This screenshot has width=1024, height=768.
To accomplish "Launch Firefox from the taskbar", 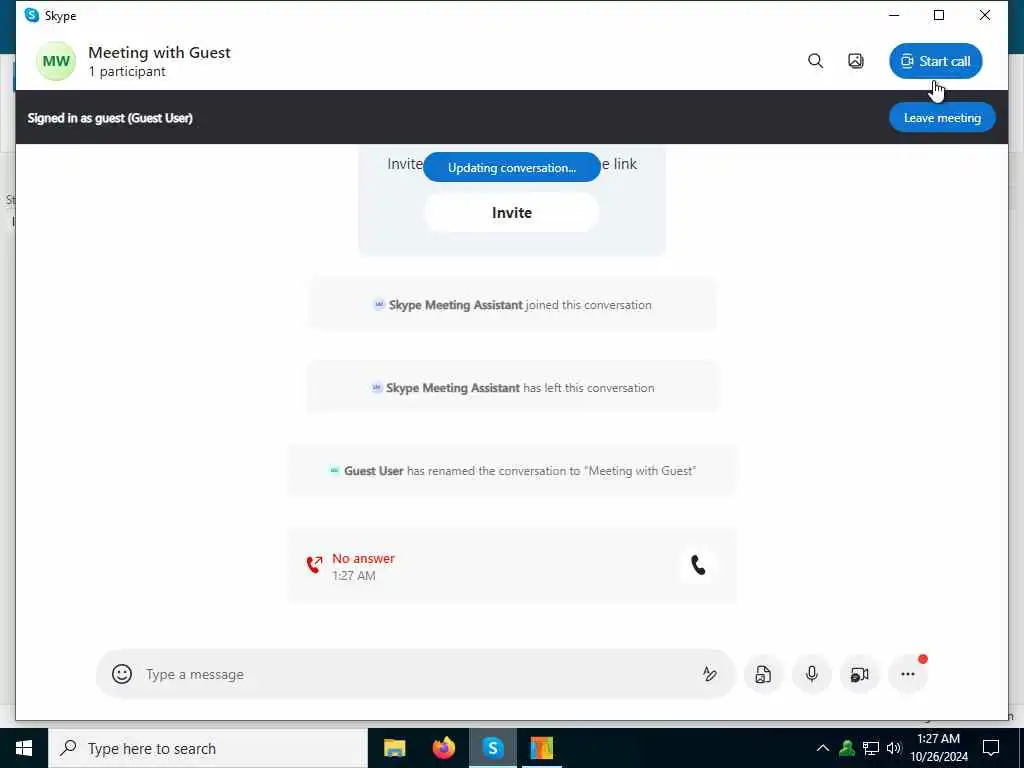I will pos(444,748).
